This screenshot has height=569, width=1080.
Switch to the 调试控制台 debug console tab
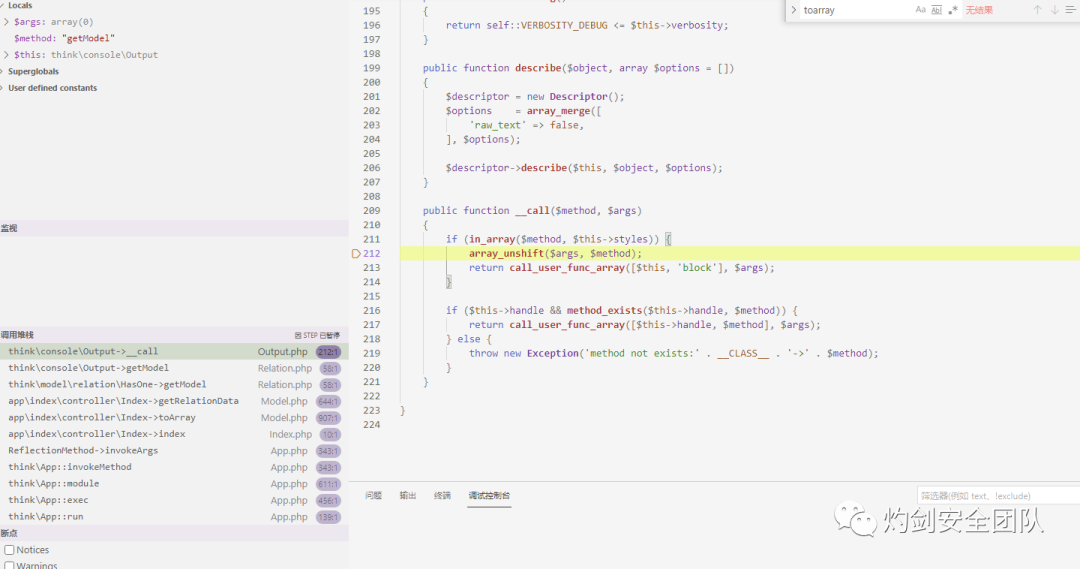click(x=489, y=495)
